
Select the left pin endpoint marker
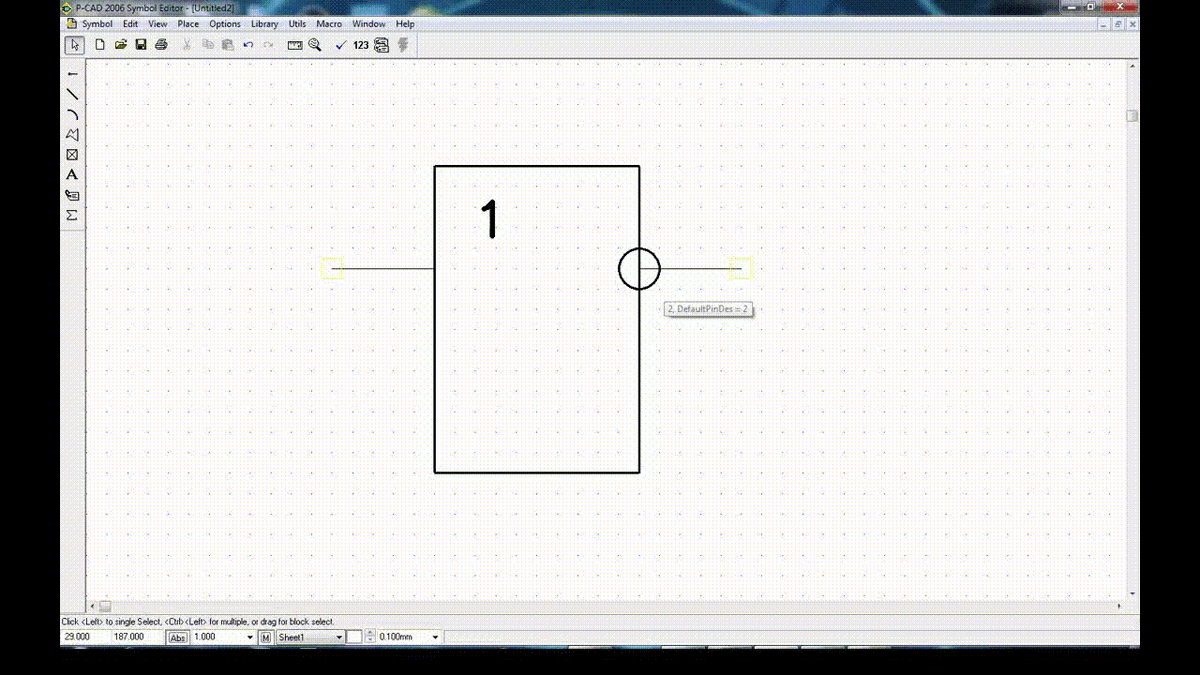pyautogui.click(x=332, y=268)
